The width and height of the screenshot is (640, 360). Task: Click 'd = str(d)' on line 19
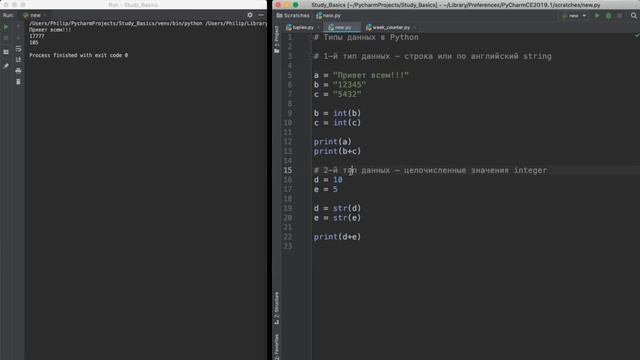pyautogui.click(x=338, y=208)
